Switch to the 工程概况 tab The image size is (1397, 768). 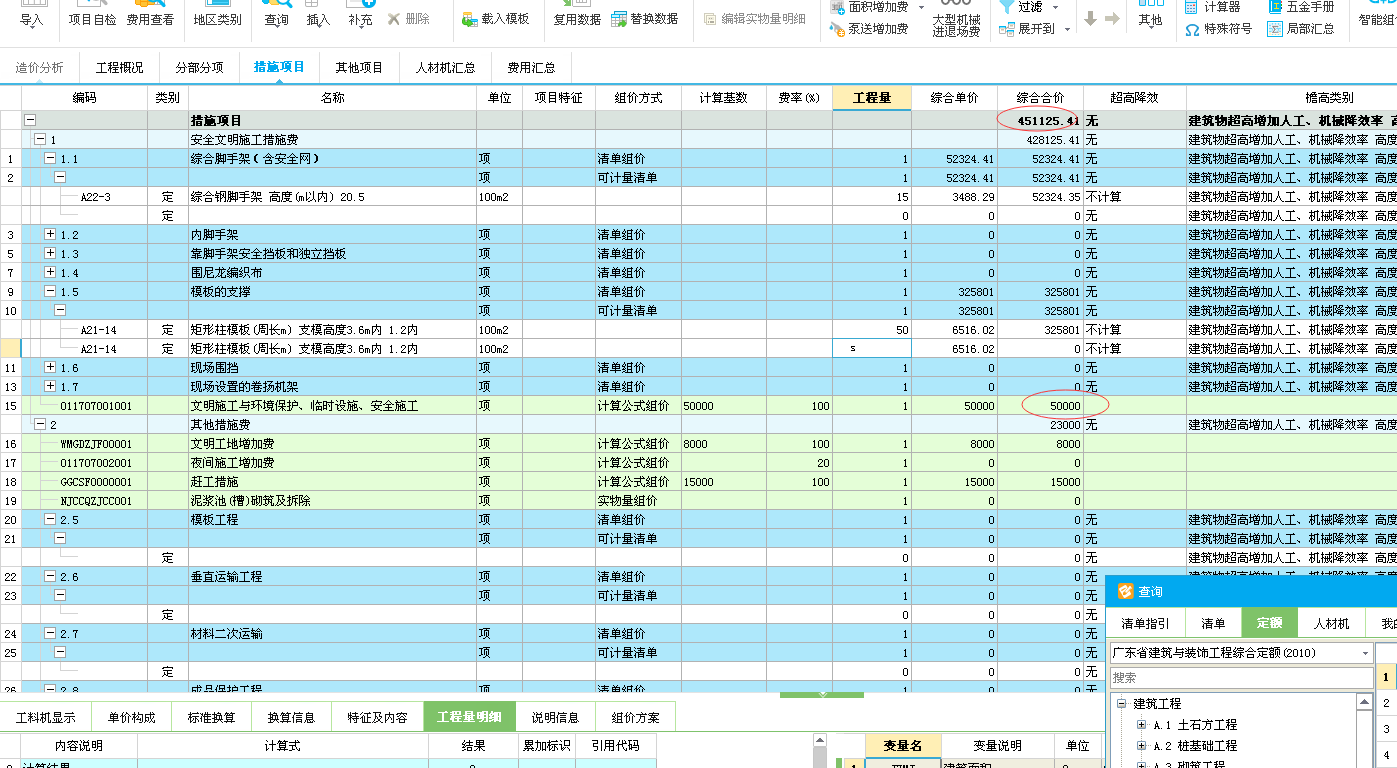tap(120, 67)
